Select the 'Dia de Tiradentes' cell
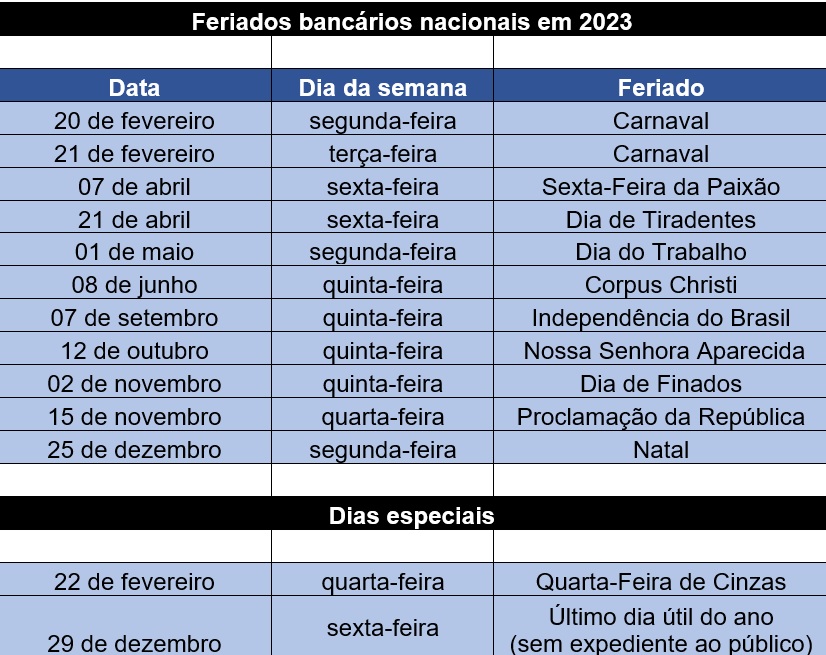Image resolution: width=826 pixels, height=655 pixels. [660, 218]
